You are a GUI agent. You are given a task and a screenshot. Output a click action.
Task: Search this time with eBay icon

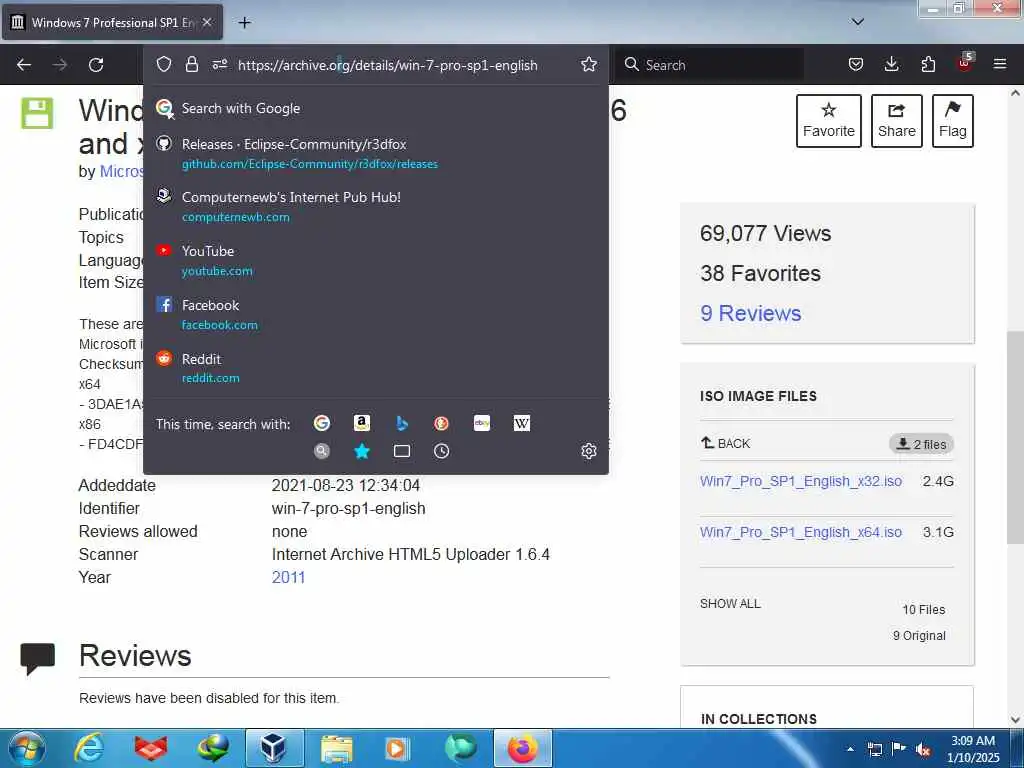click(482, 423)
